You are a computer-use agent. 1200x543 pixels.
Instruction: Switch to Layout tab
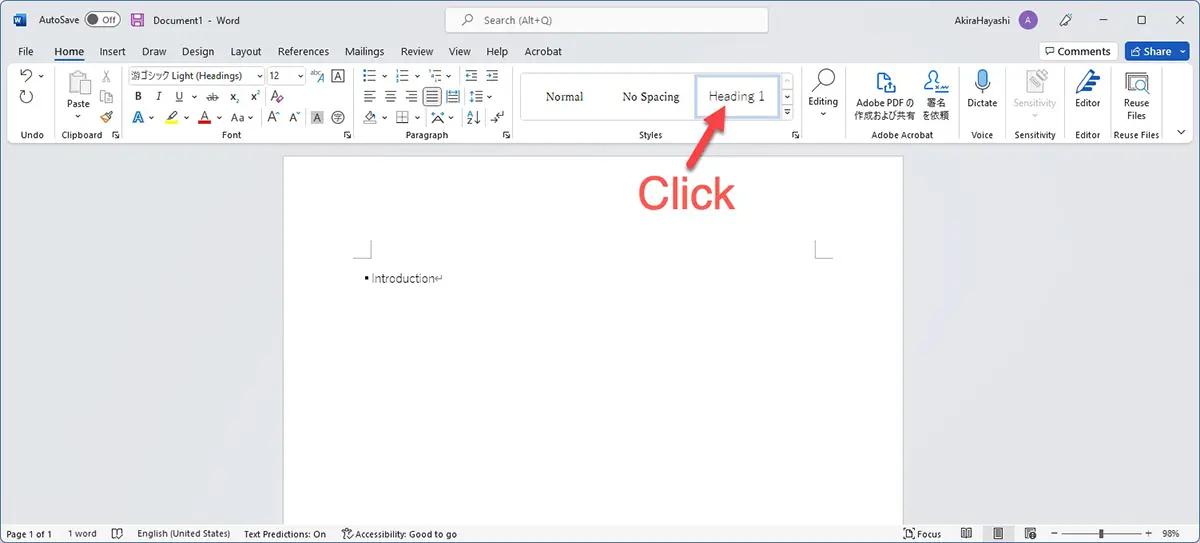pyautogui.click(x=246, y=51)
